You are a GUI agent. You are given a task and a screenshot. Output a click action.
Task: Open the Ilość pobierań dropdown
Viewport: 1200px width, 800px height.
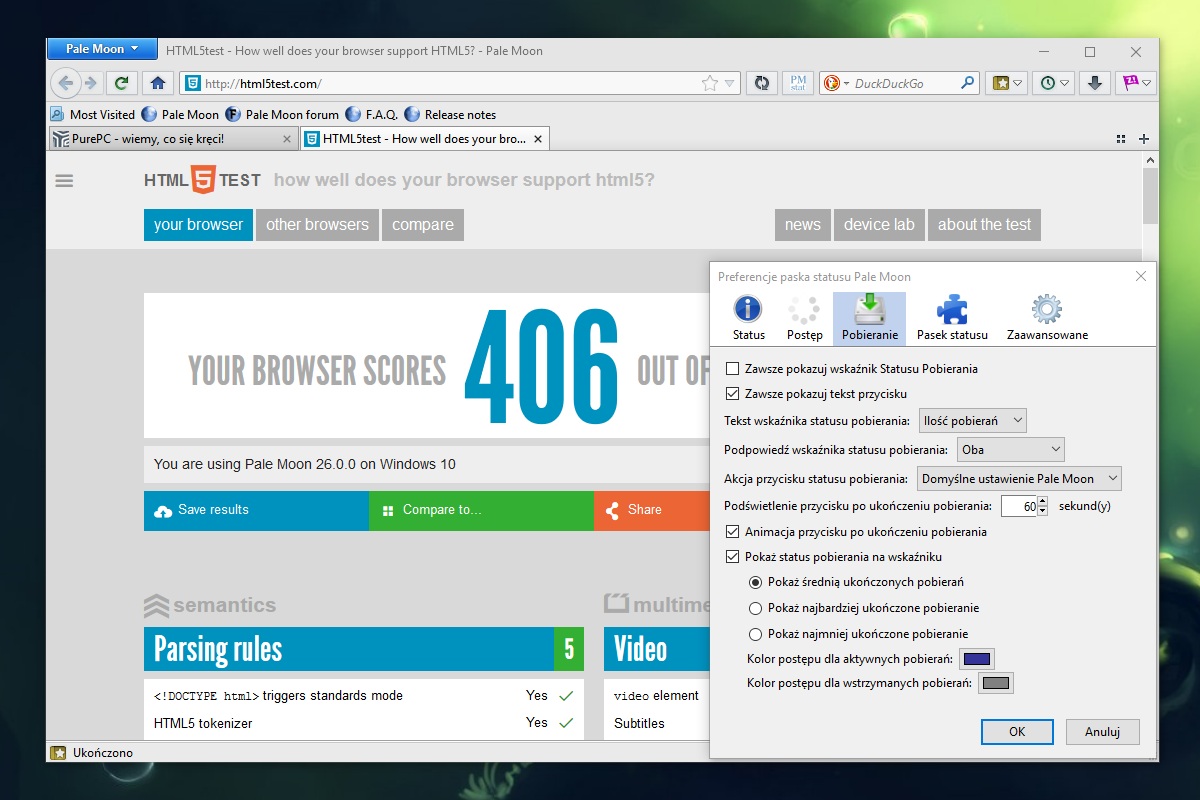point(972,421)
